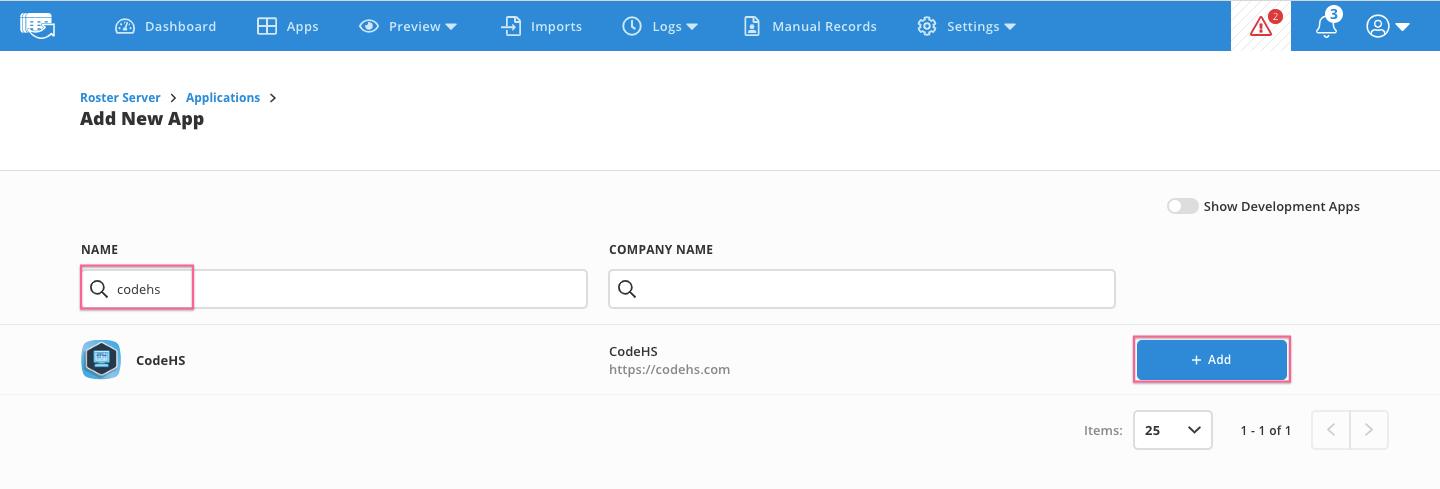The height and width of the screenshot is (489, 1440).
Task: Click the magnifier icon in Name field
Action: [99, 289]
